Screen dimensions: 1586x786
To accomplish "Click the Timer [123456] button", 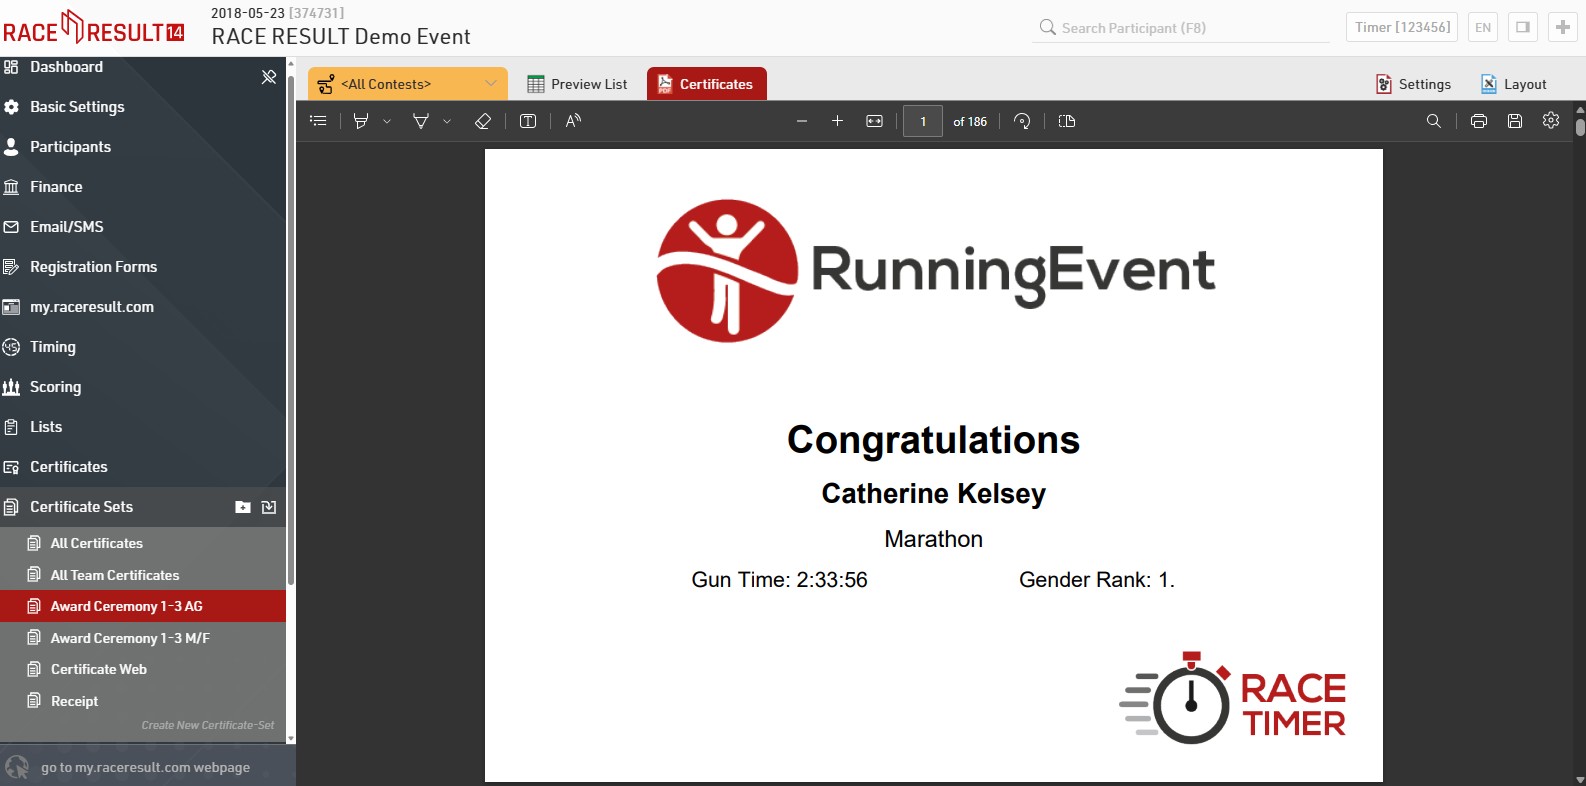I will tap(1401, 27).
